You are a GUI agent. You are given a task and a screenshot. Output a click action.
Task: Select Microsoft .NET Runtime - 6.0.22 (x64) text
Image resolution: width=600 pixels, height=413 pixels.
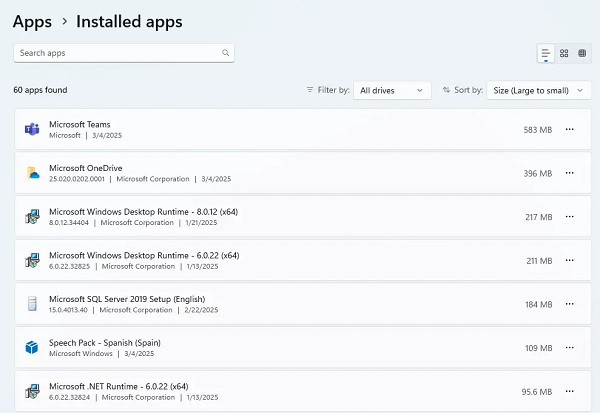coord(119,386)
